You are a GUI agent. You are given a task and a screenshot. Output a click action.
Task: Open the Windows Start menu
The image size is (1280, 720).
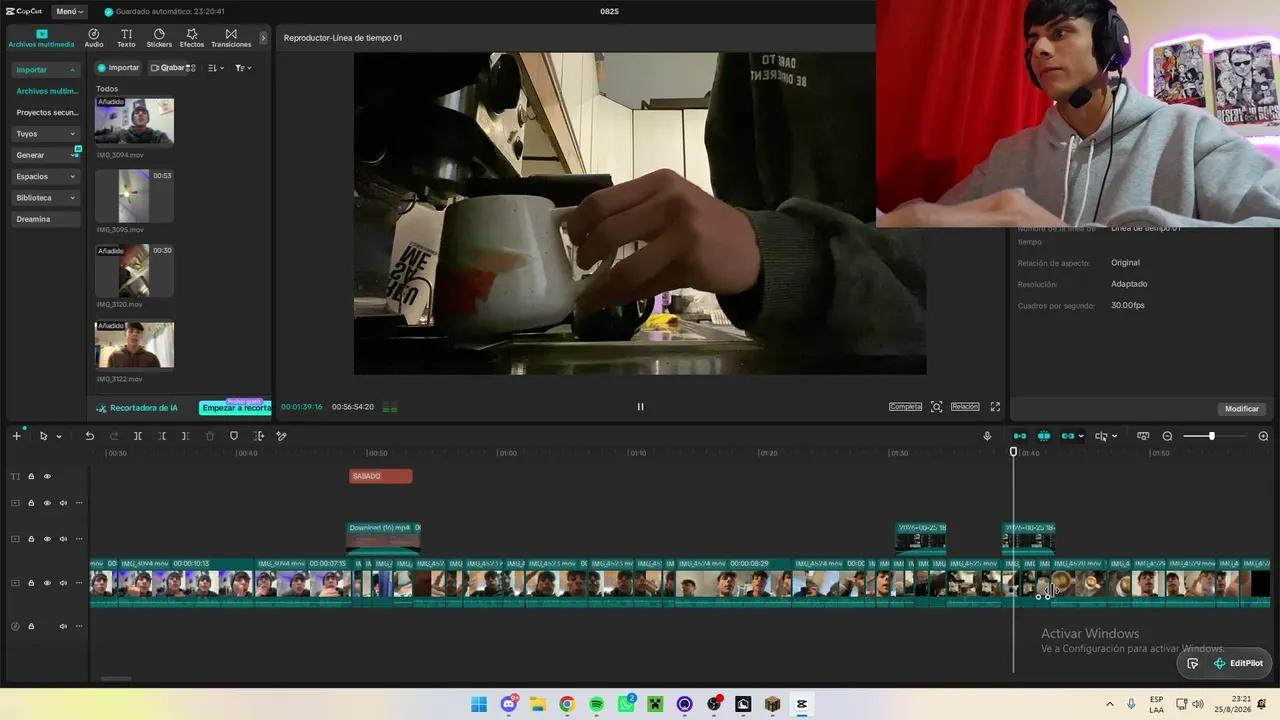(x=479, y=704)
